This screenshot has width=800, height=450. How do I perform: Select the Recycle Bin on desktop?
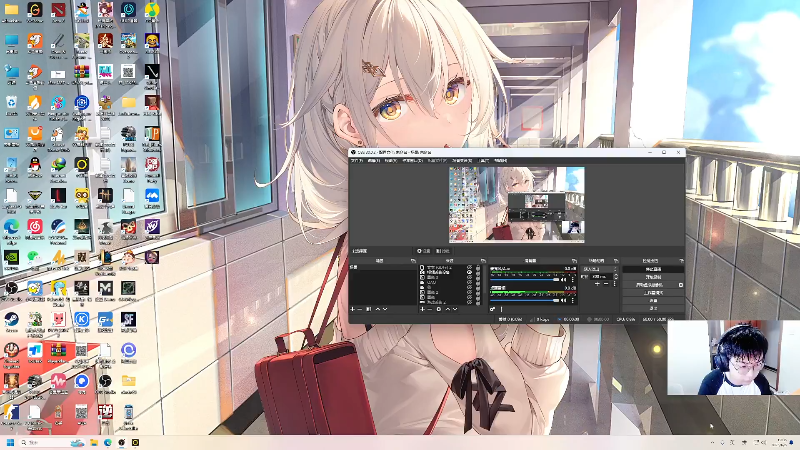[11, 105]
